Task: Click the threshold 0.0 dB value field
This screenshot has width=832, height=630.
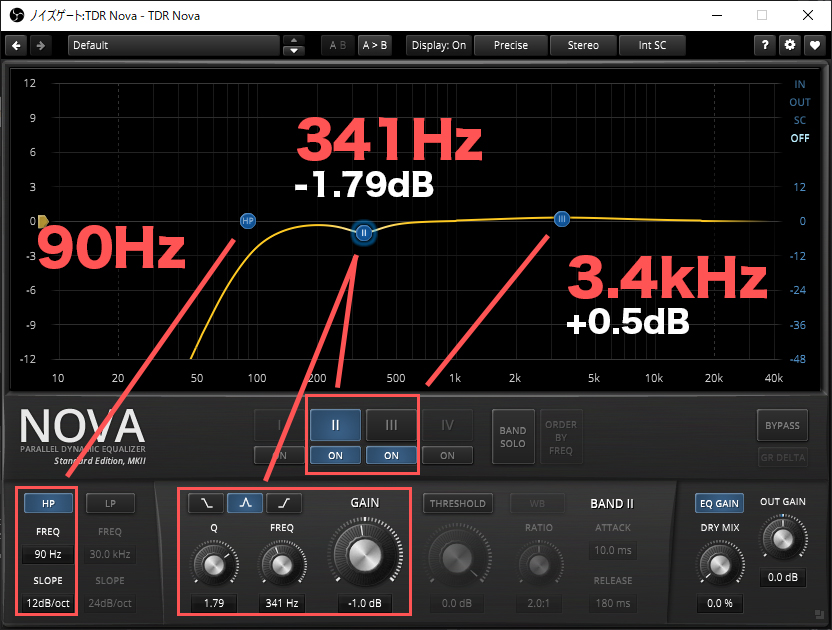Action: click(457, 603)
